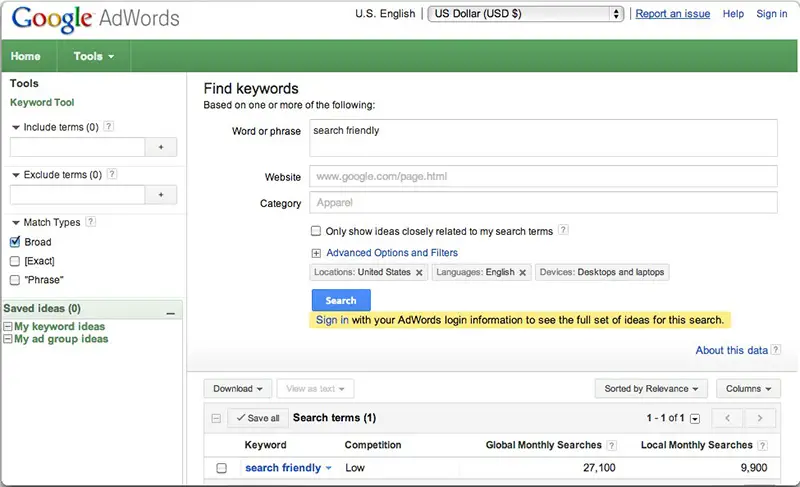Go to the Home tab

click(26, 56)
